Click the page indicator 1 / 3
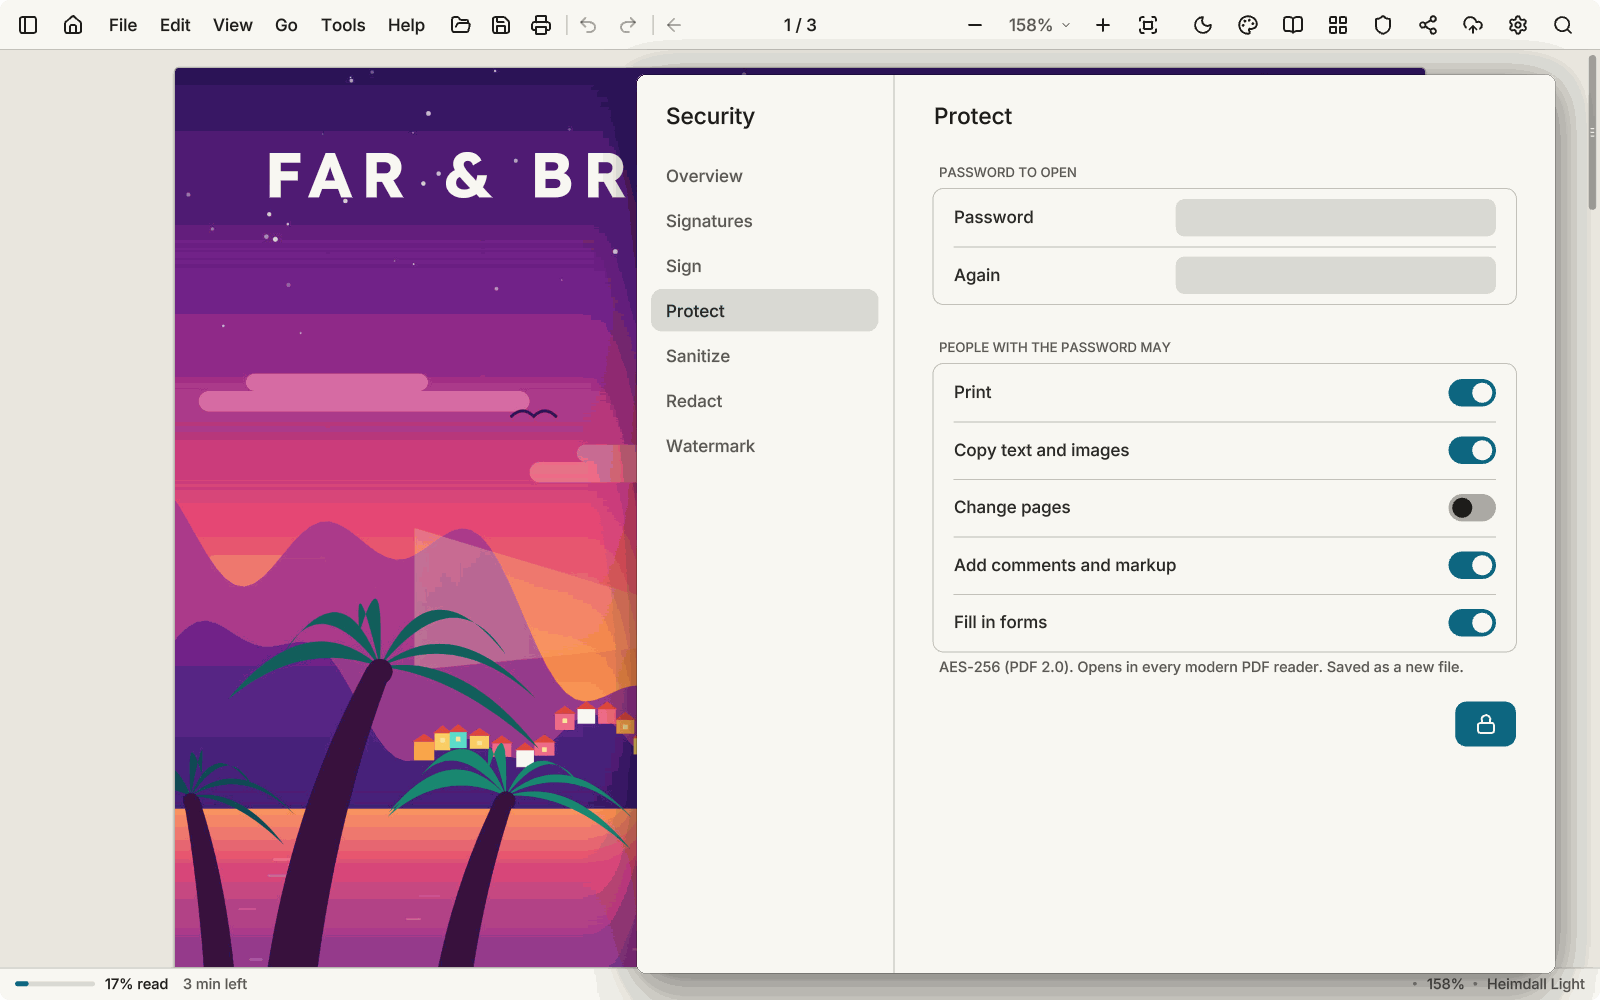 [x=800, y=25]
